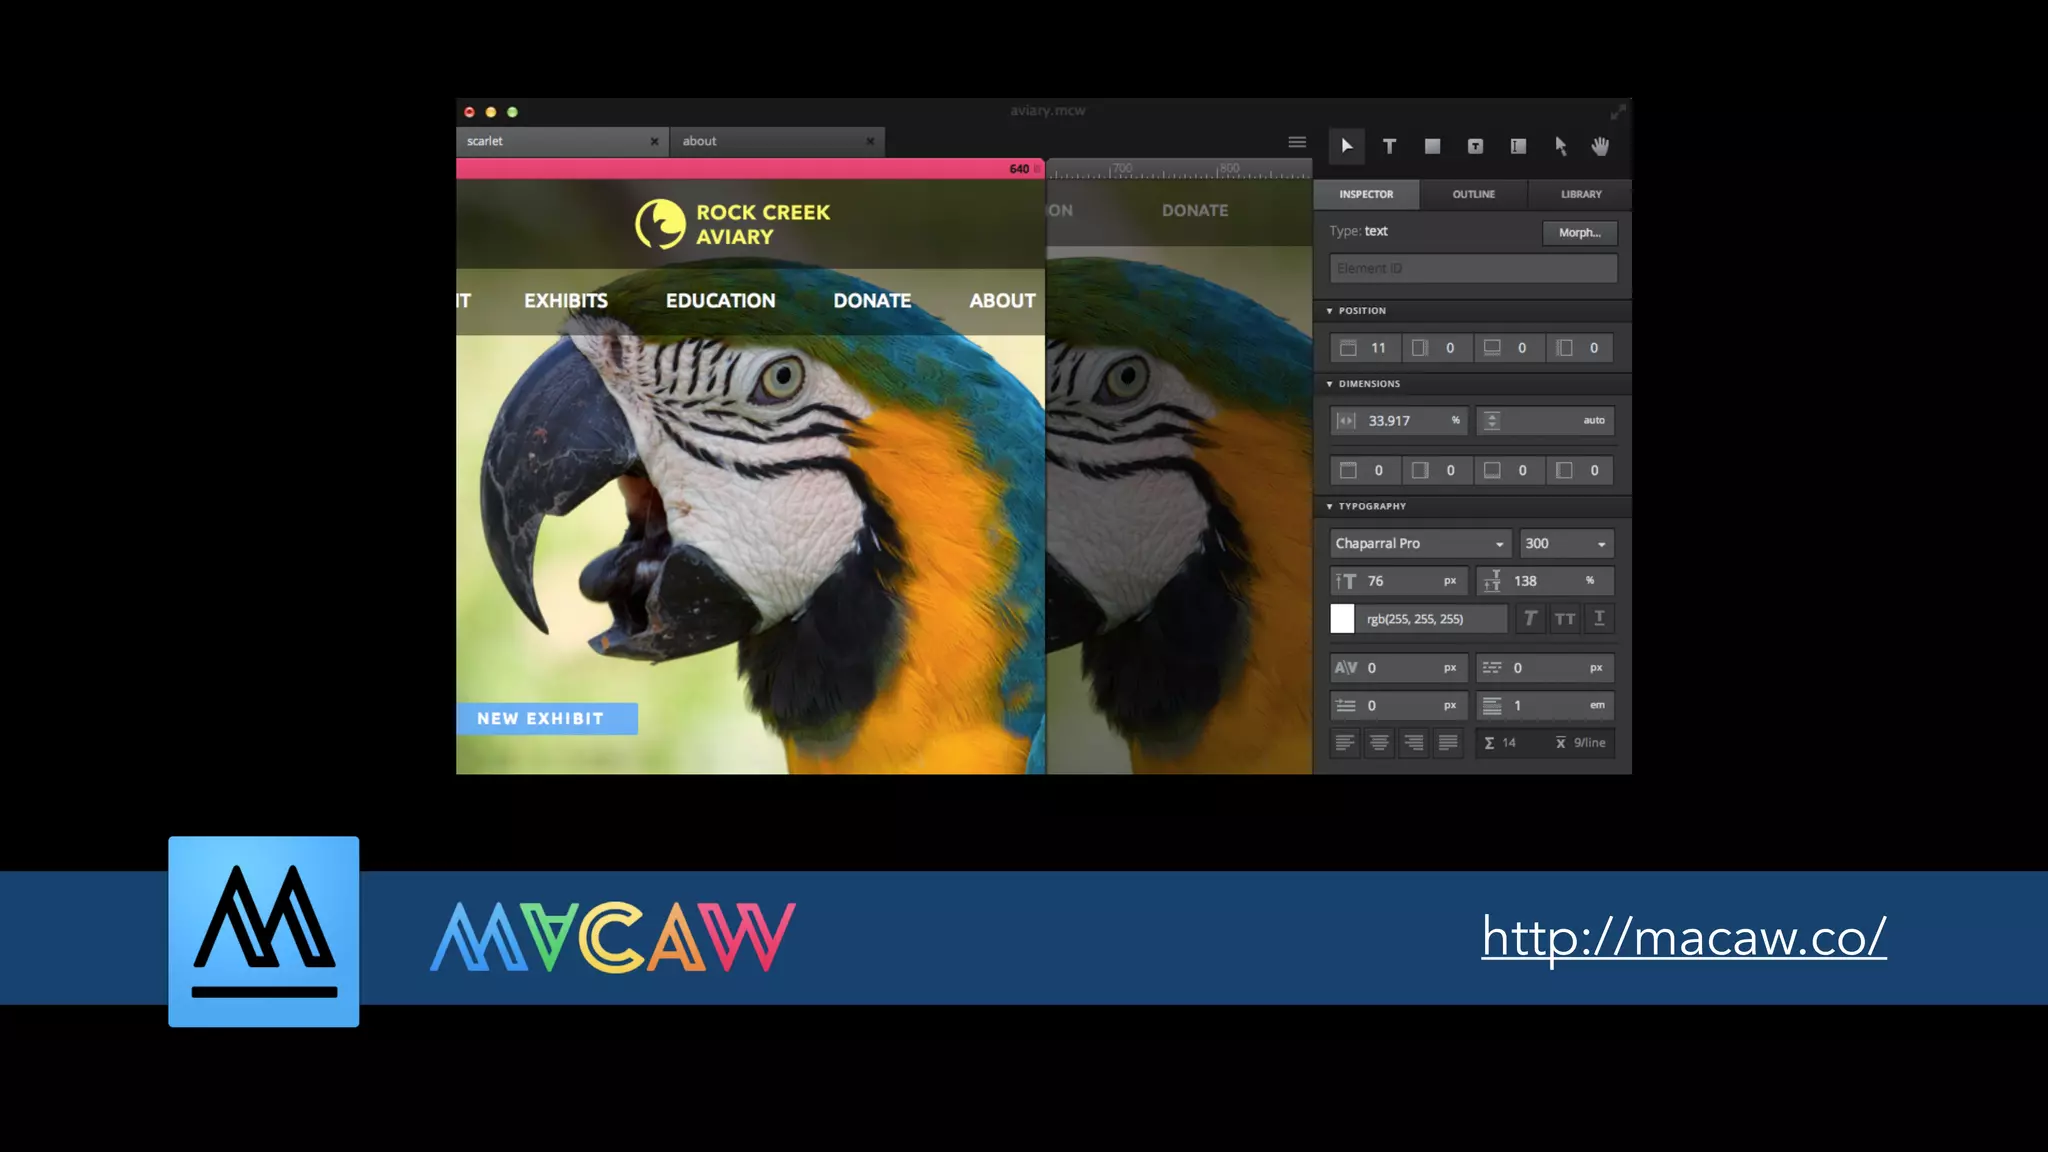Image resolution: width=2048 pixels, height=1152 pixels.
Task: Click the 9/line average readout
Action: pos(1581,743)
